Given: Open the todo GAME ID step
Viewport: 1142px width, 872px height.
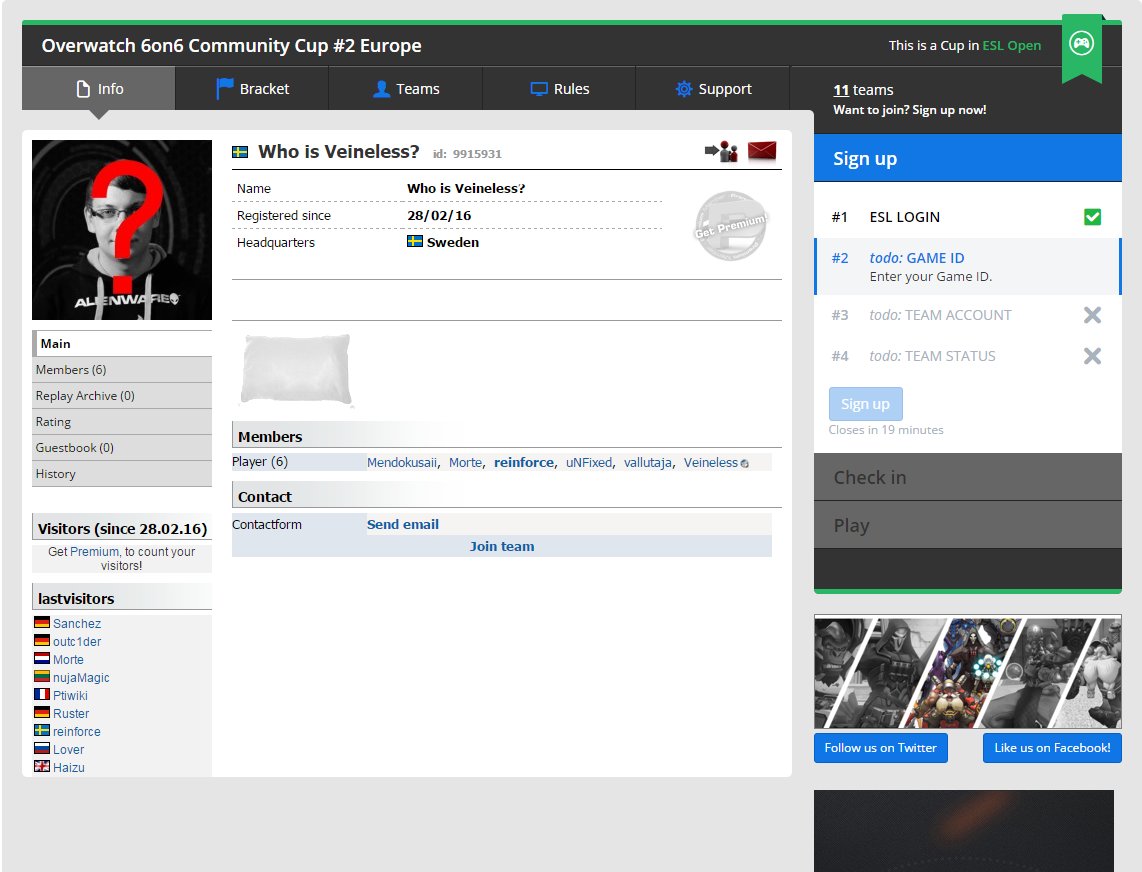Looking at the screenshot, I should (x=967, y=267).
